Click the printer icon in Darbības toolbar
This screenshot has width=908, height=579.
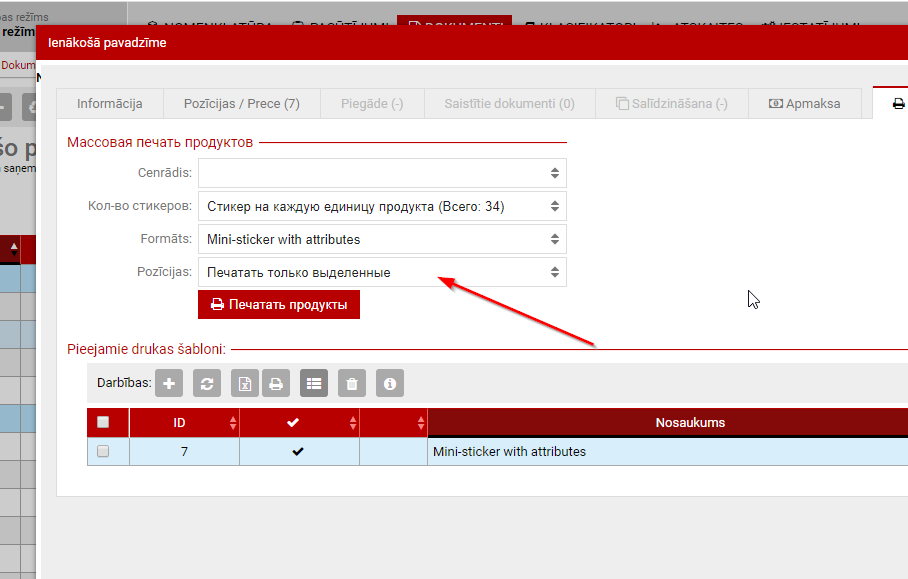tap(276, 383)
